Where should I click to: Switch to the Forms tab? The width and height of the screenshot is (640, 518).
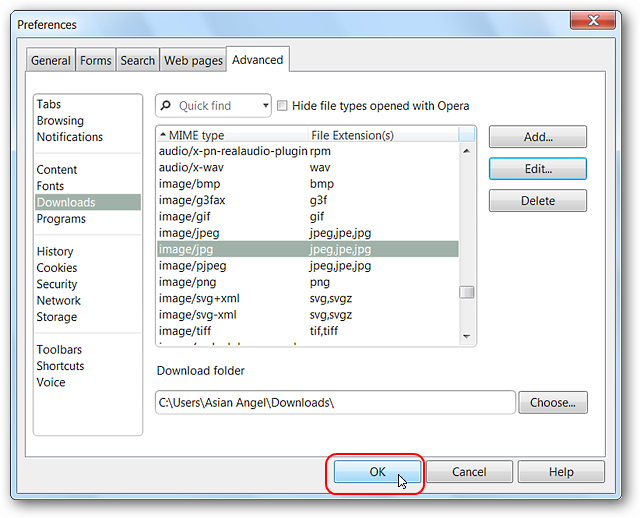click(96, 61)
